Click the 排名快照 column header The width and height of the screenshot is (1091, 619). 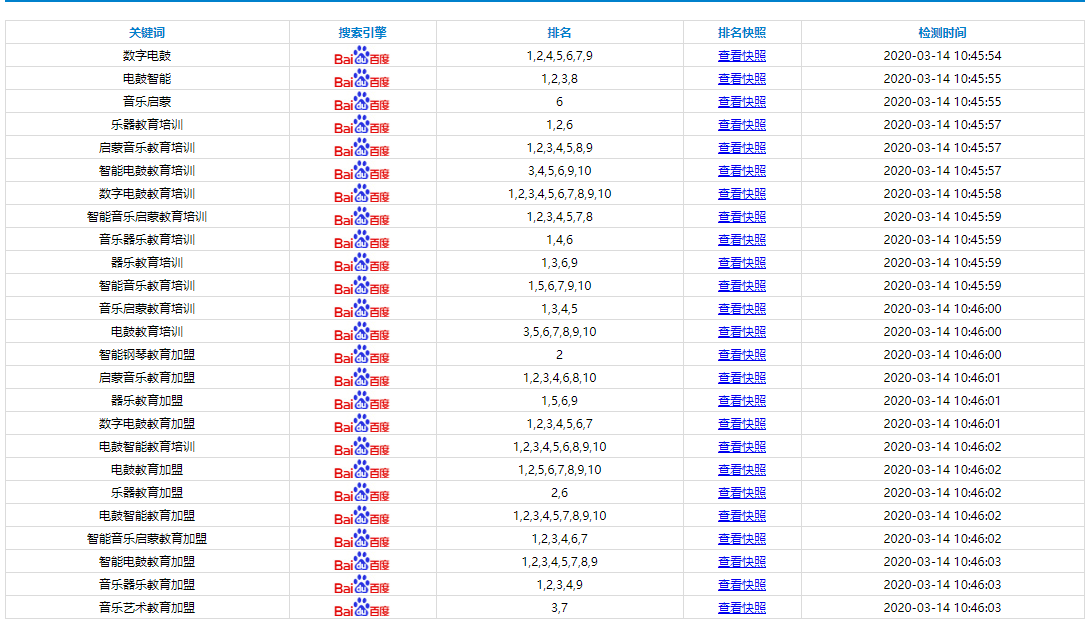tap(742, 33)
